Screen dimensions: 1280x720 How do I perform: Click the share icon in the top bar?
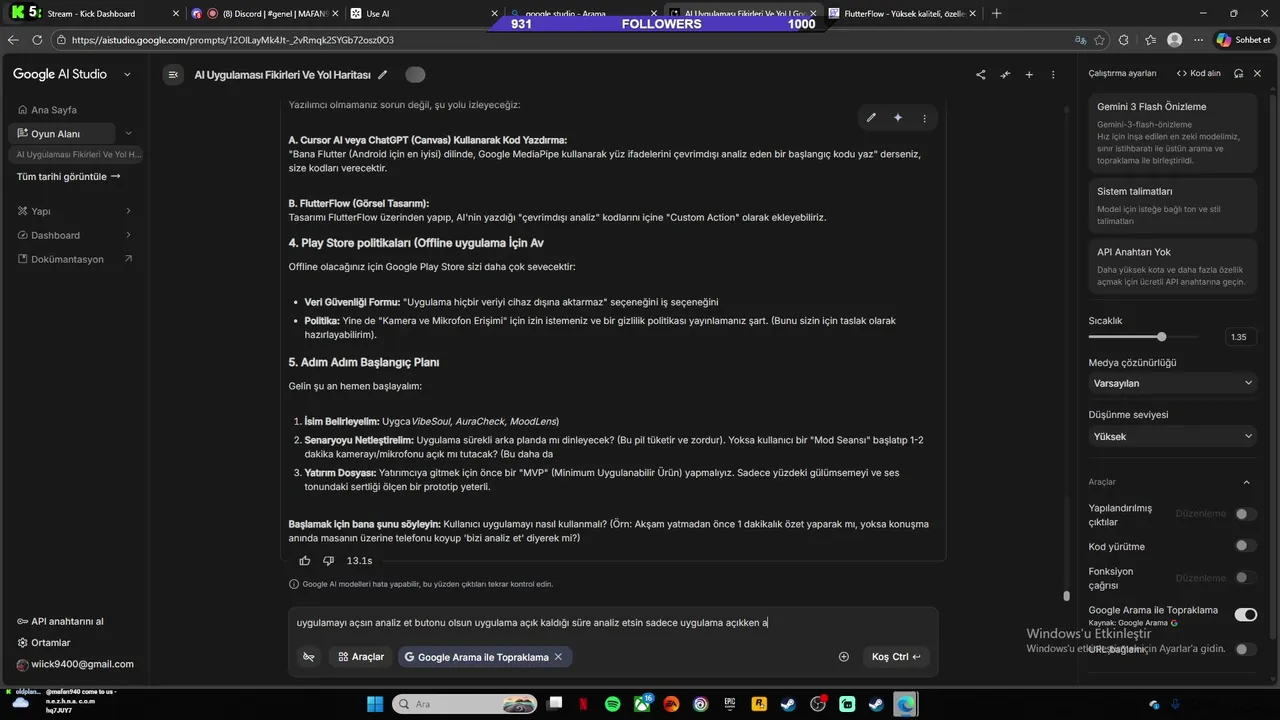(x=981, y=74)
